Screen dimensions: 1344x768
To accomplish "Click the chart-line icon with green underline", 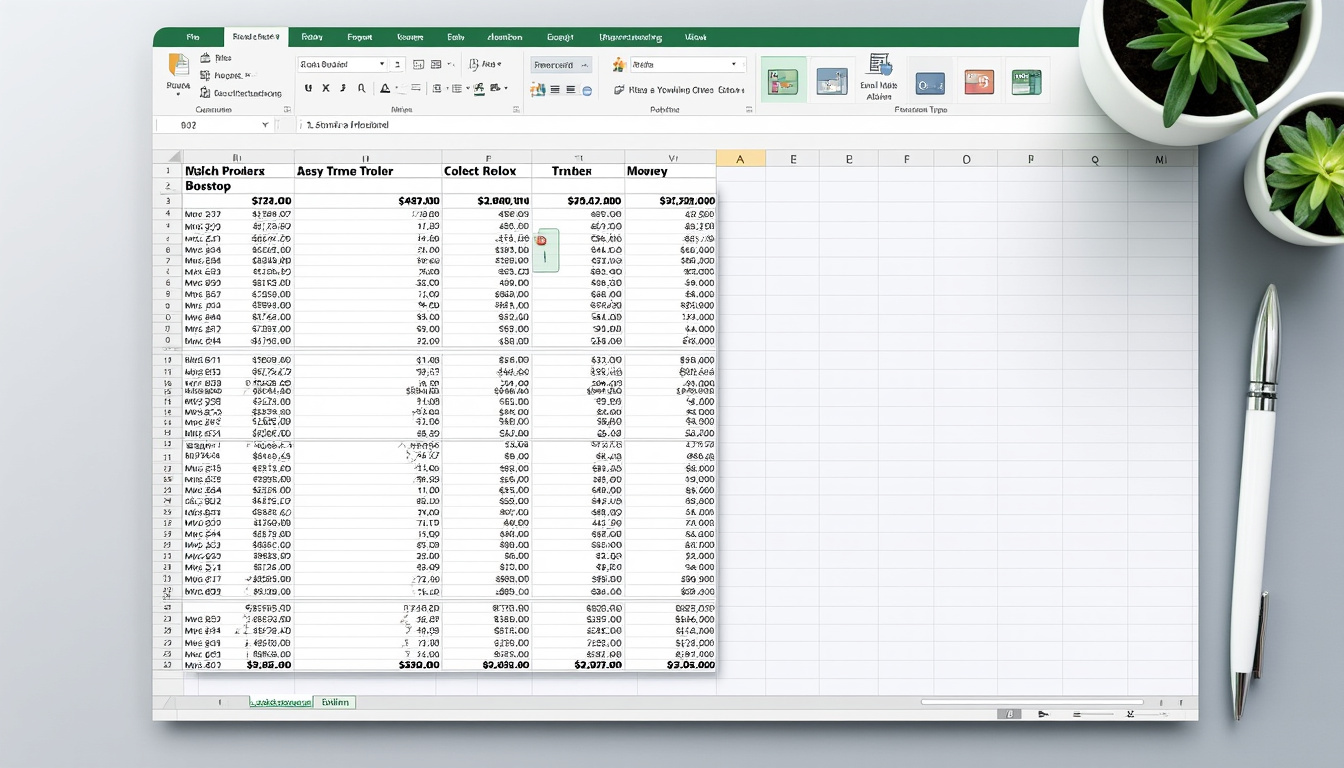I will (479, 88).
